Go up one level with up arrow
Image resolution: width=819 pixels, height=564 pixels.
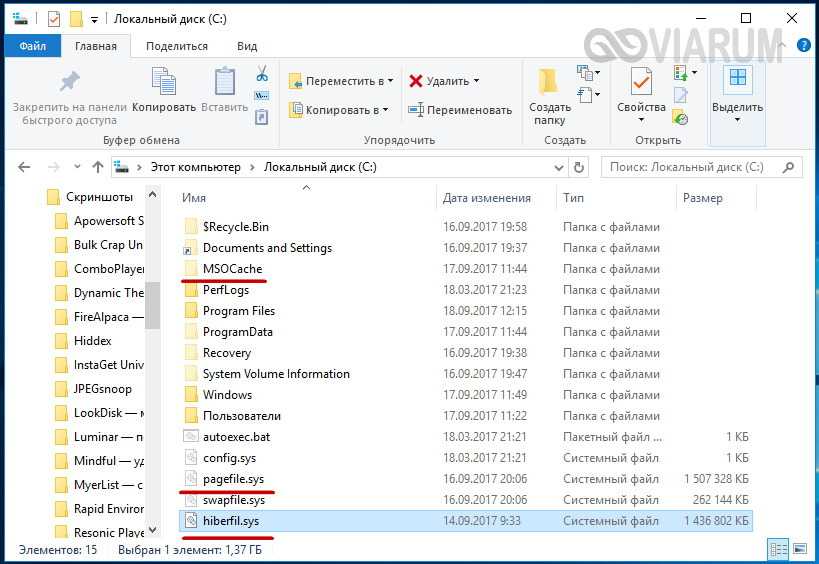98,167
